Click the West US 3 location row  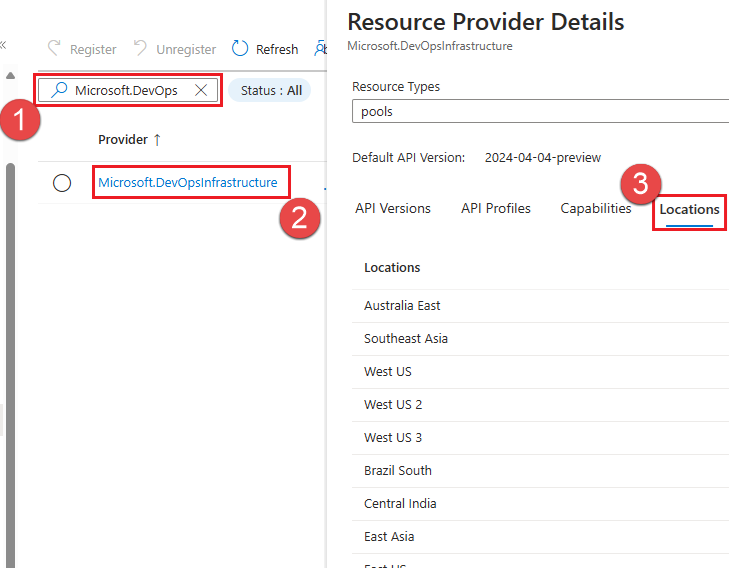541,438
